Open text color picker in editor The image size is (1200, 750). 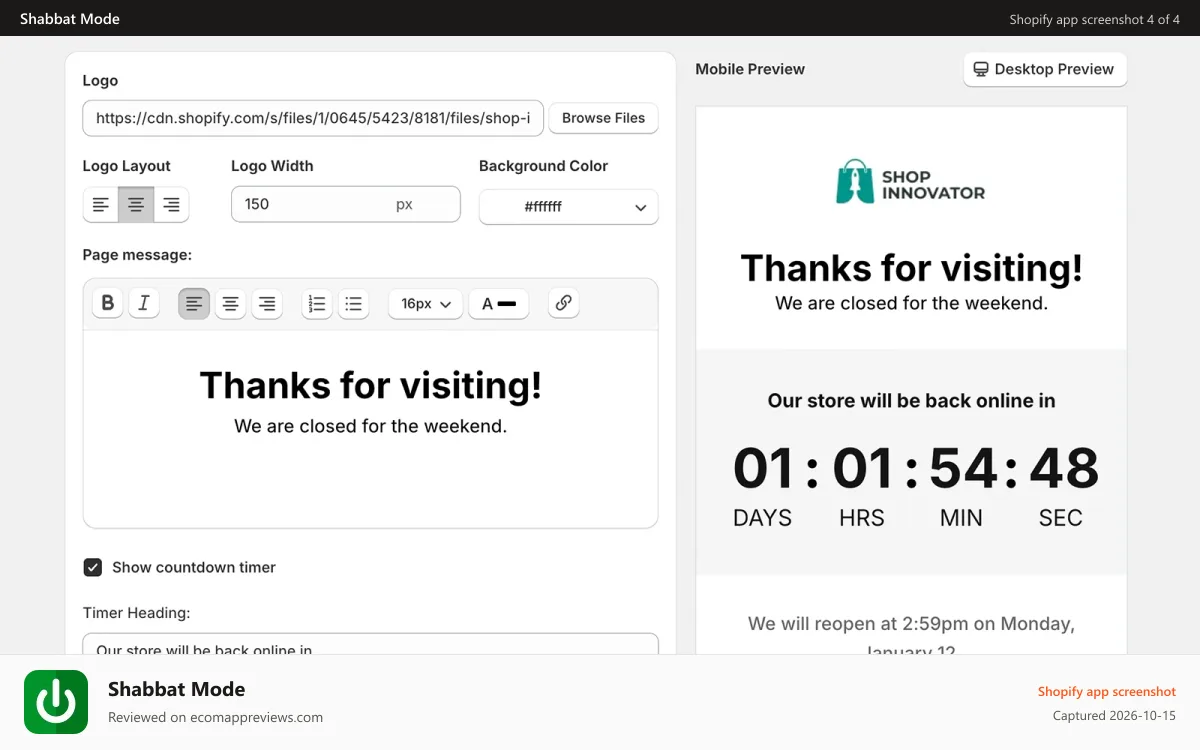point(499,303)
